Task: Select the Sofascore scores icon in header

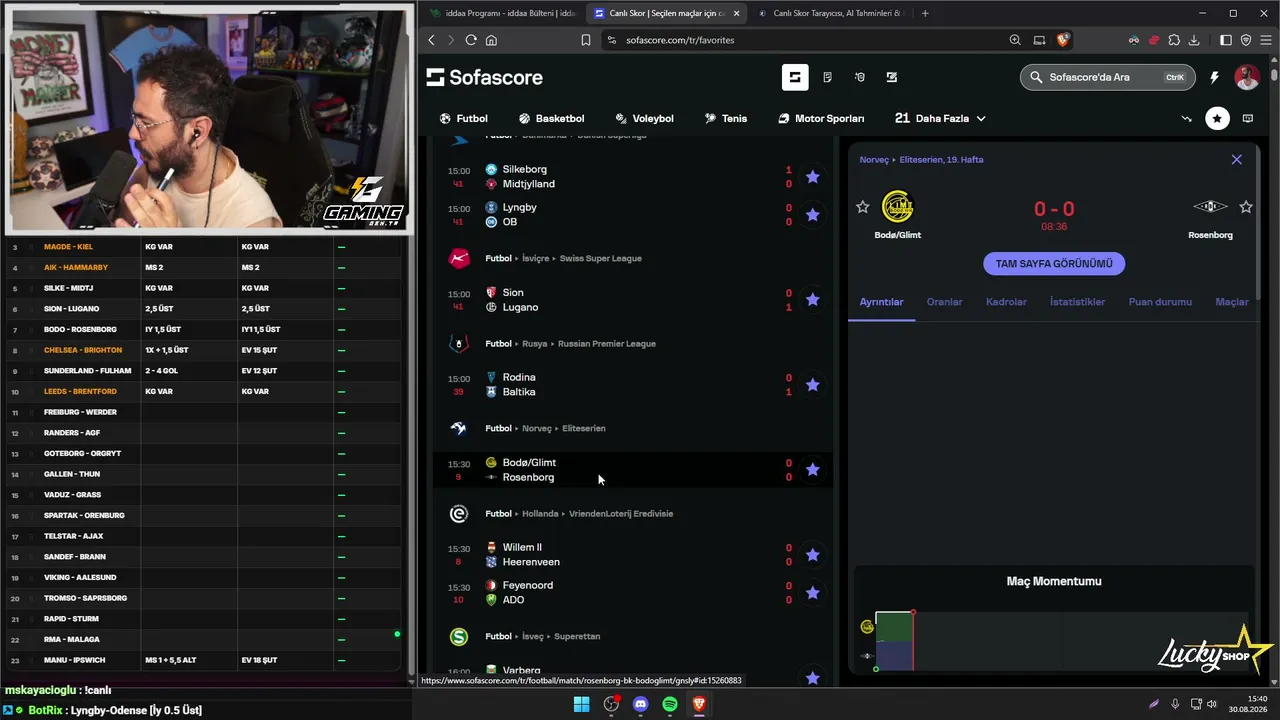Action: click(x=795, y=77)
